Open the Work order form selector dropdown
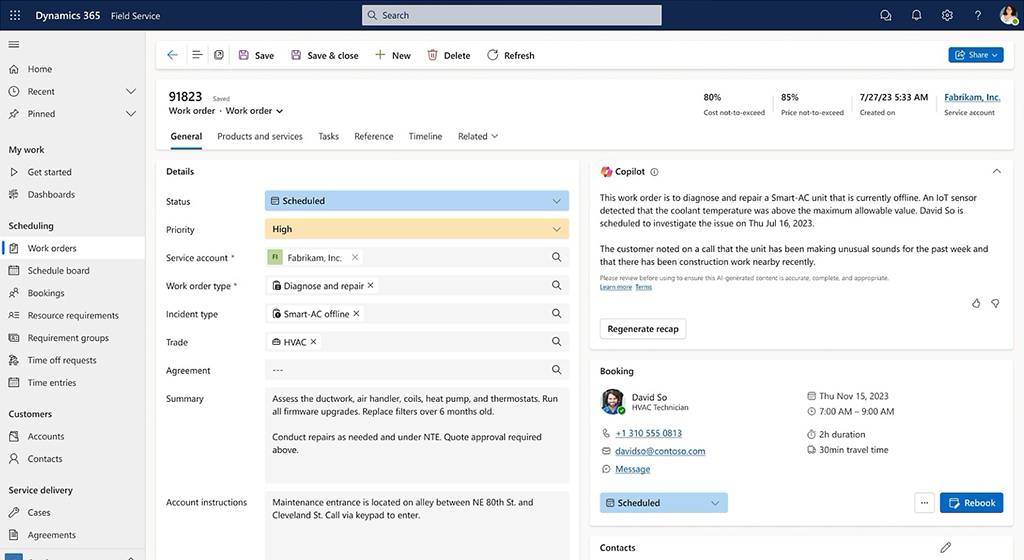Image resolution: width=1024 pixels, height=560 pixels. click(254, 111)
